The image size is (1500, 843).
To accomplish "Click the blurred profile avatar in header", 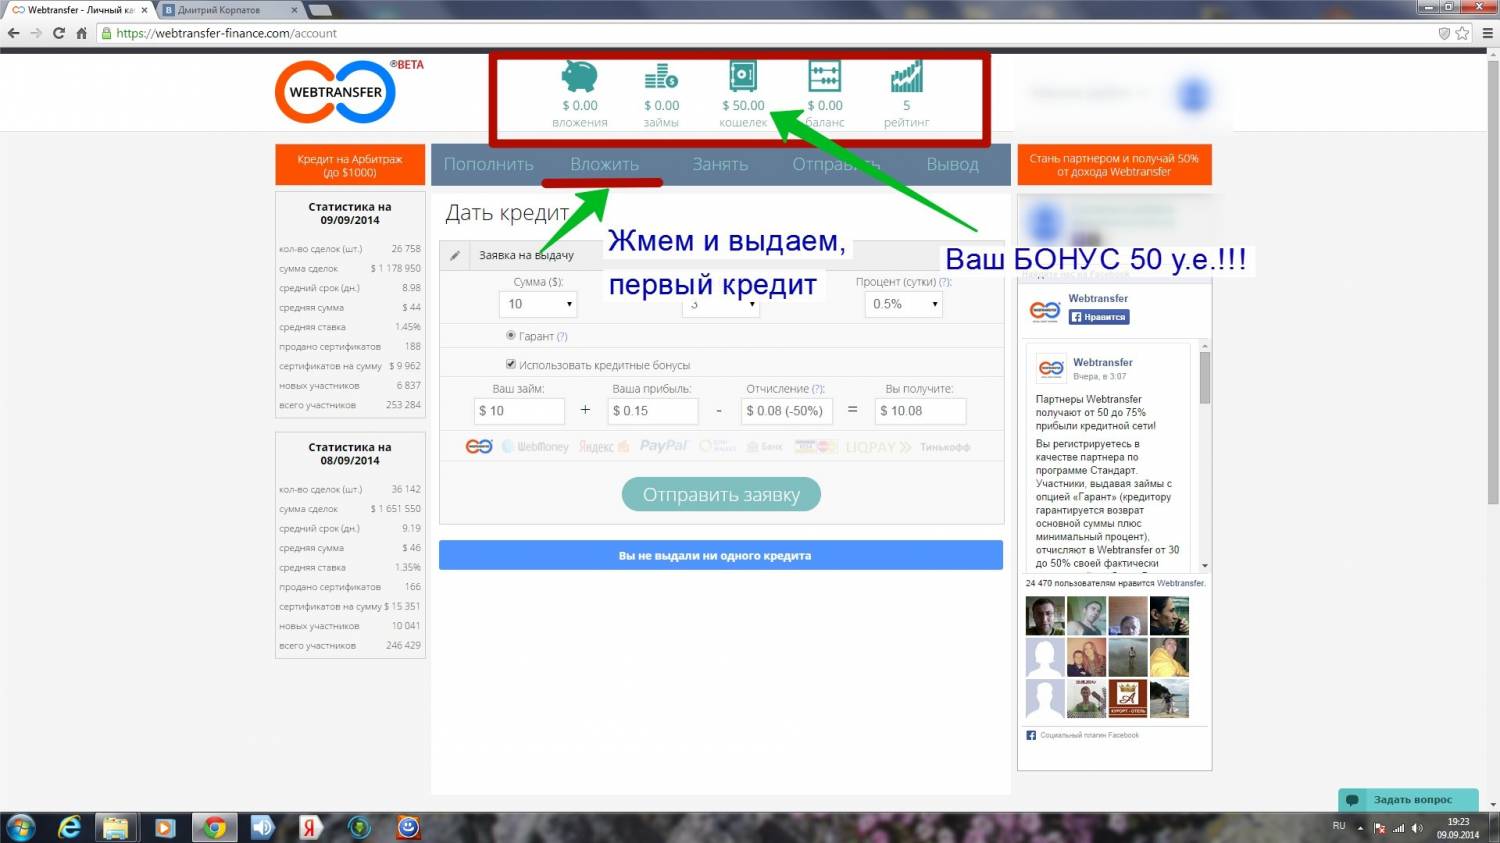I will point(1193,95).
